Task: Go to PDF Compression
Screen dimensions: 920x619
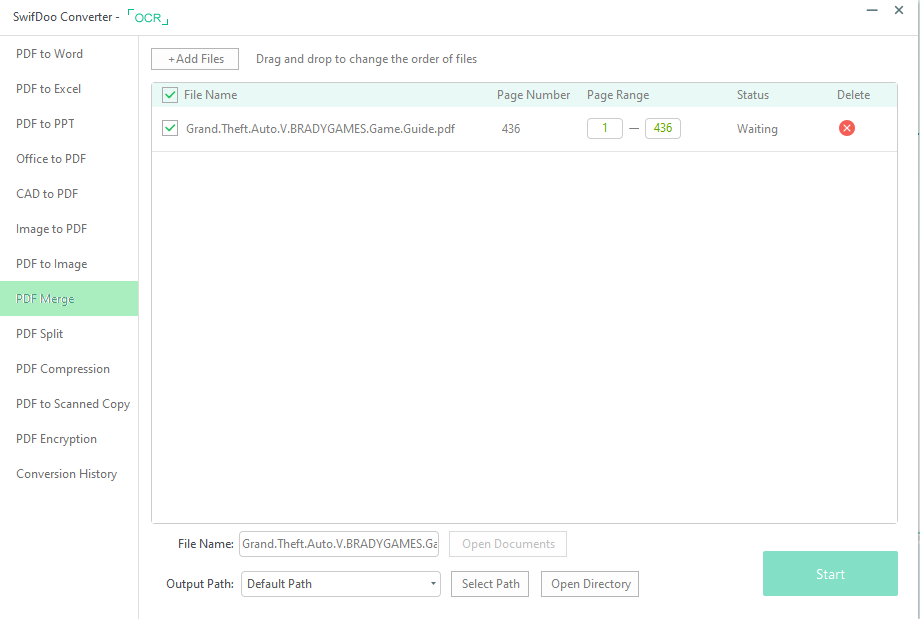Action: click(x=69, y=369)
